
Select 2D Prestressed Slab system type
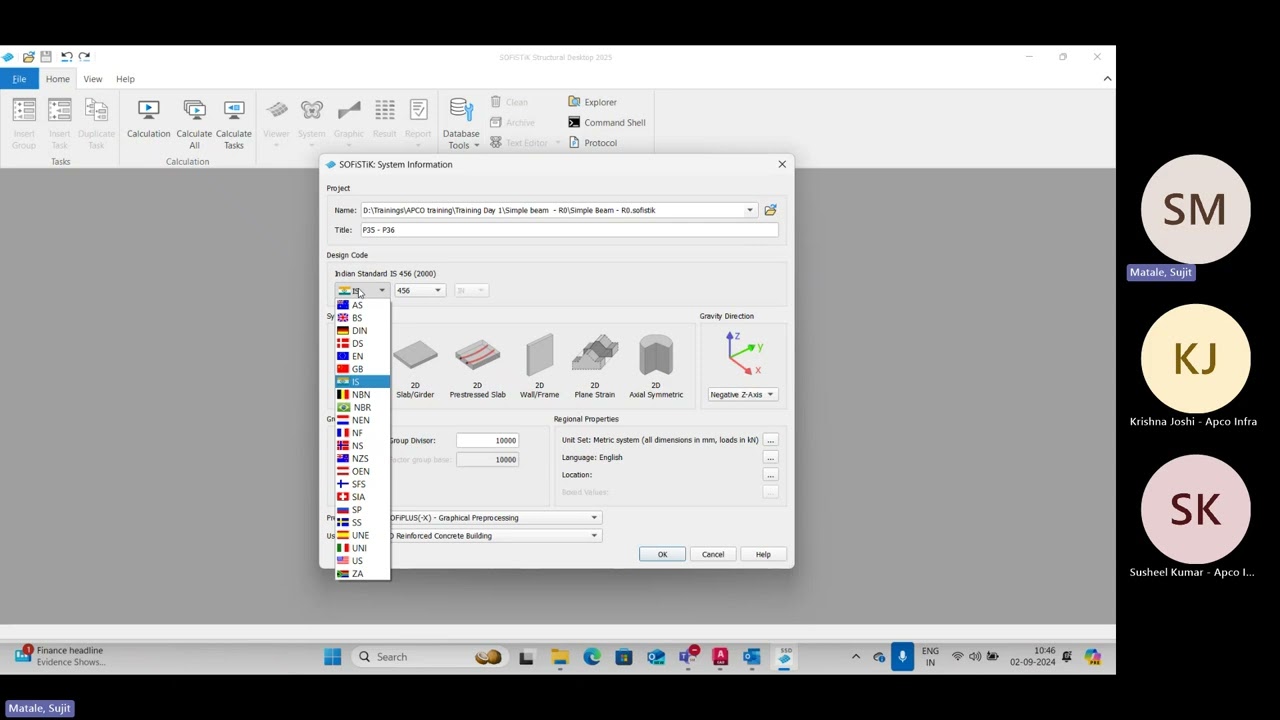(x=477, y=367)
